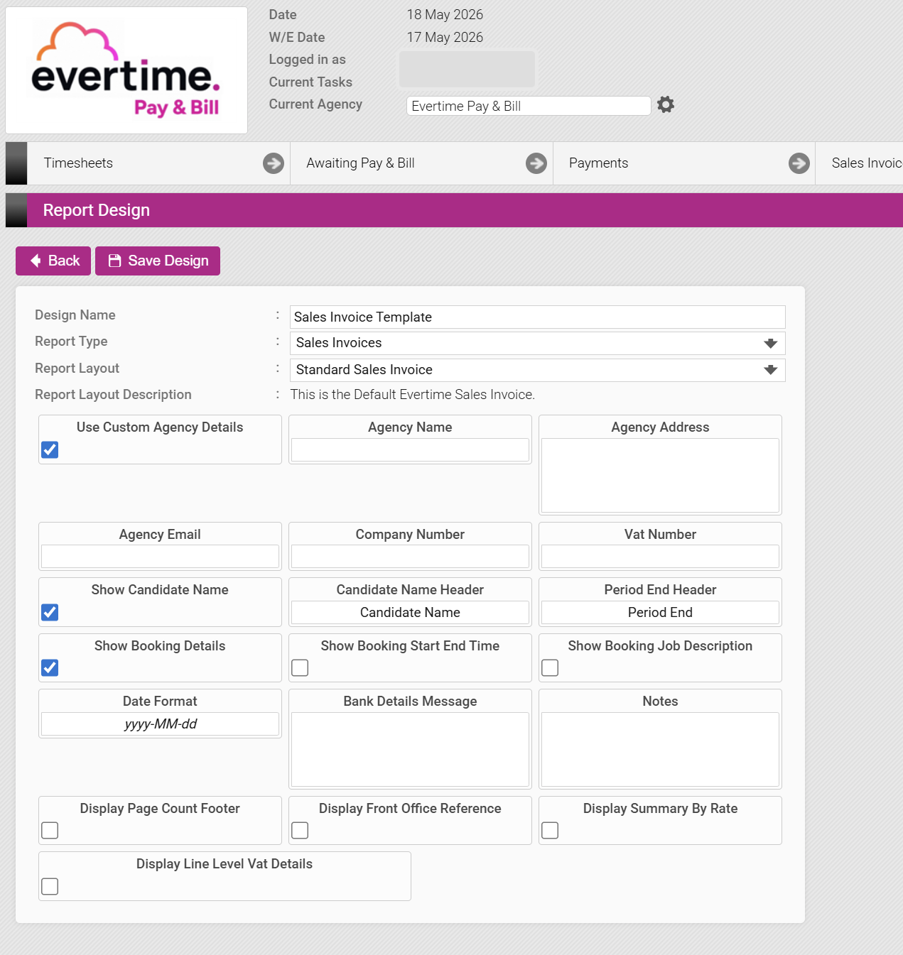Uncheck Show Candidate Name checkbox

click(50, 612)
